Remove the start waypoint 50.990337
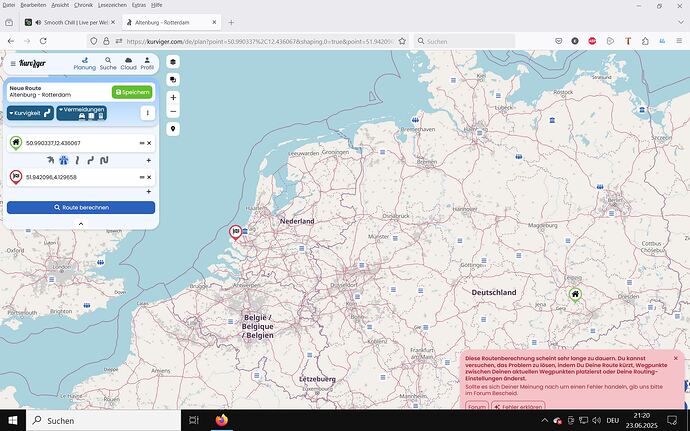The height and width of the screenshot is (431, 690). point(149,143)
